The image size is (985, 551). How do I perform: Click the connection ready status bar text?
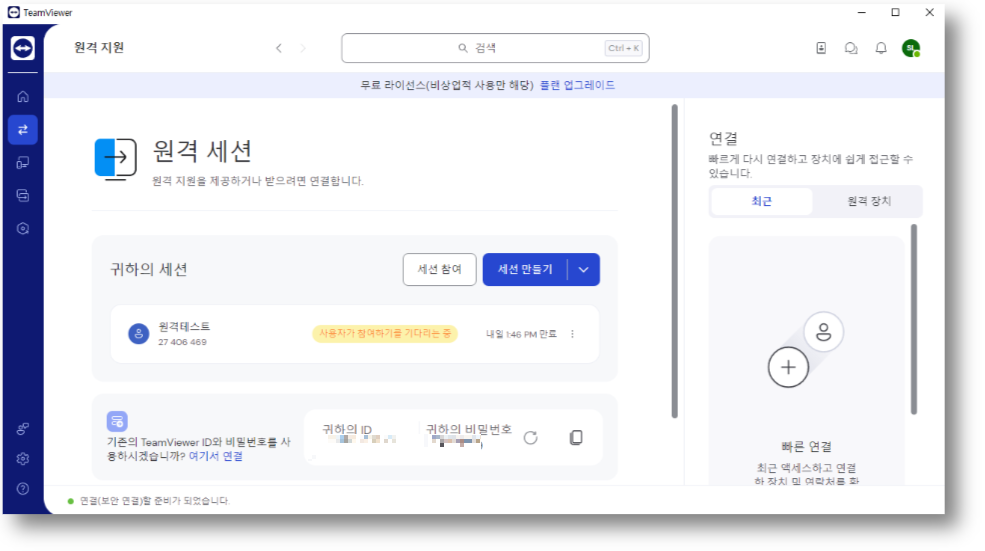tap(155, 501)
